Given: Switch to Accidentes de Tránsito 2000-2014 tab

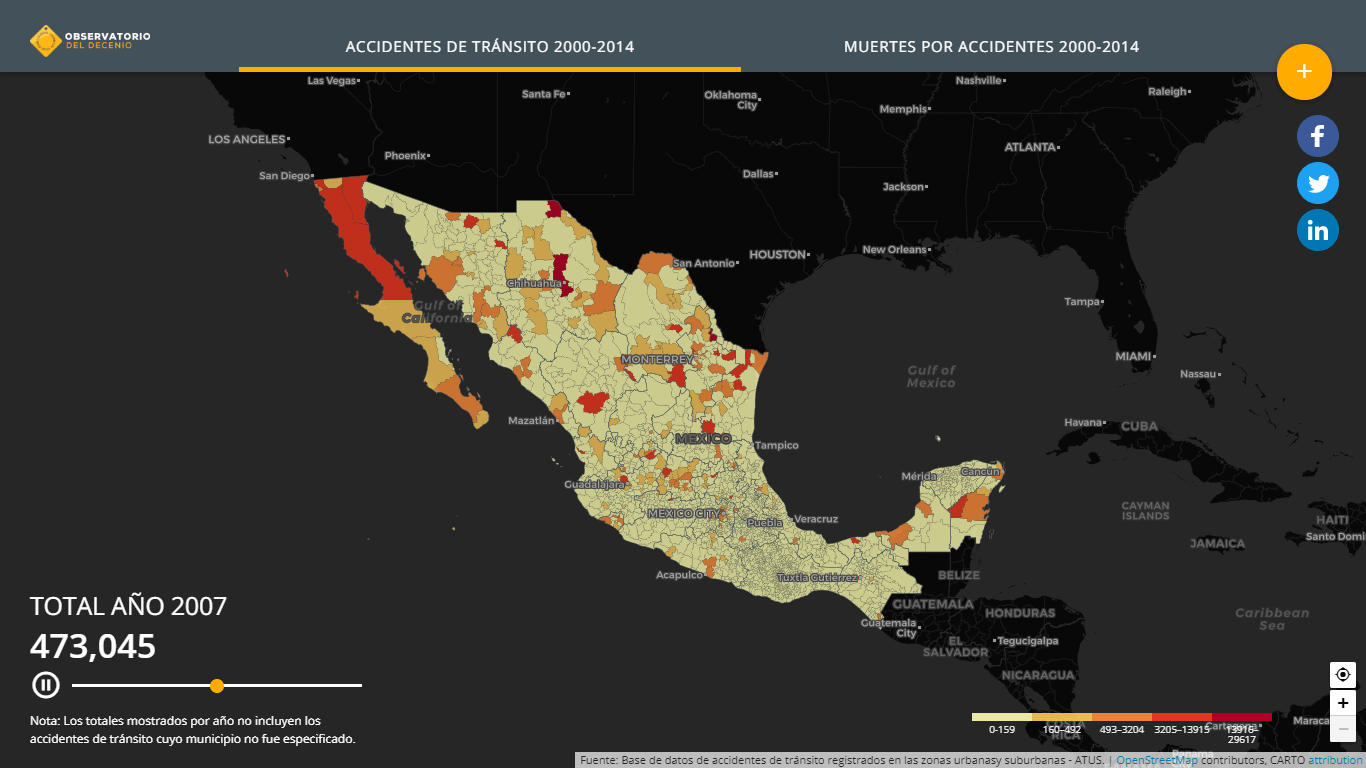Looking at the screenshot, I should click(489, 47).
